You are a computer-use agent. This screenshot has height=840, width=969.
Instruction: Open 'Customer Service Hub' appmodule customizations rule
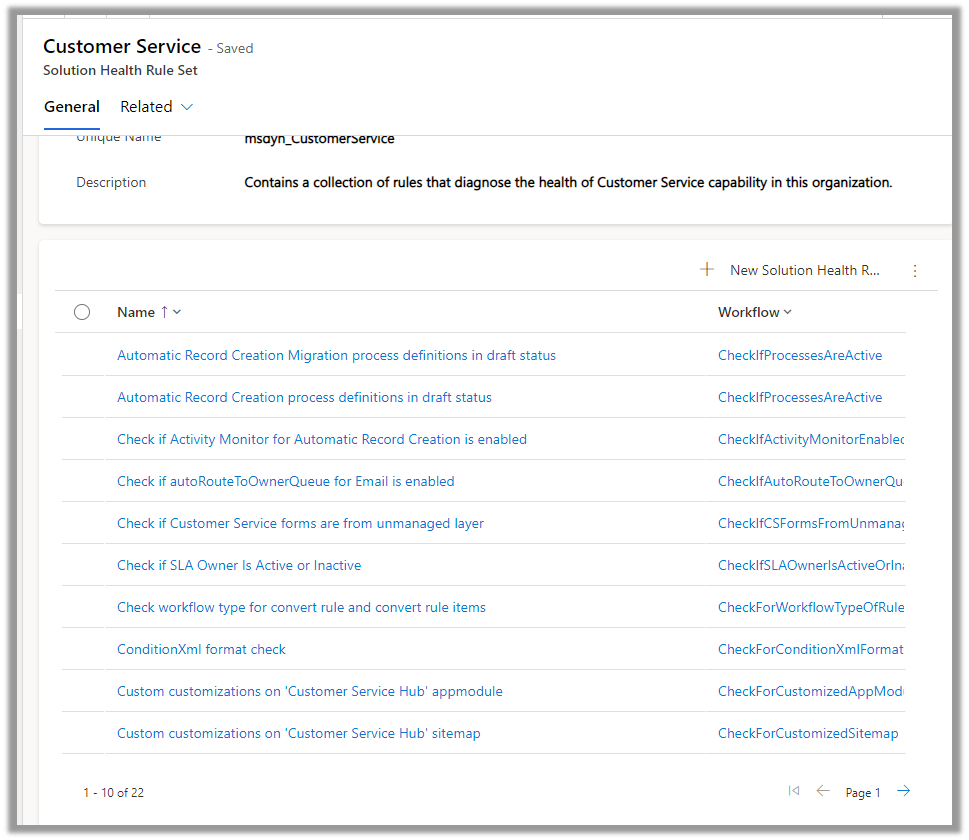[309, 692]
